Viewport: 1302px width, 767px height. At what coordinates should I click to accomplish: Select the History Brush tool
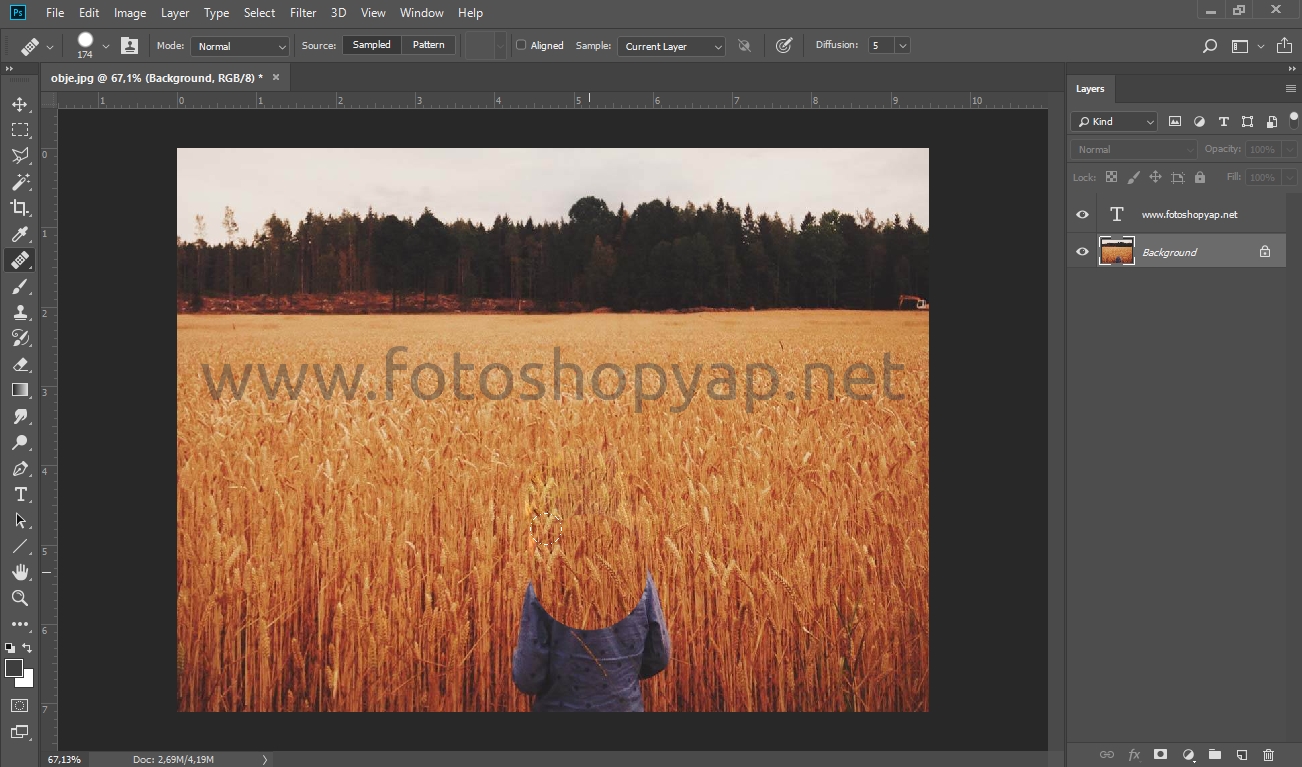coord(20,338)
